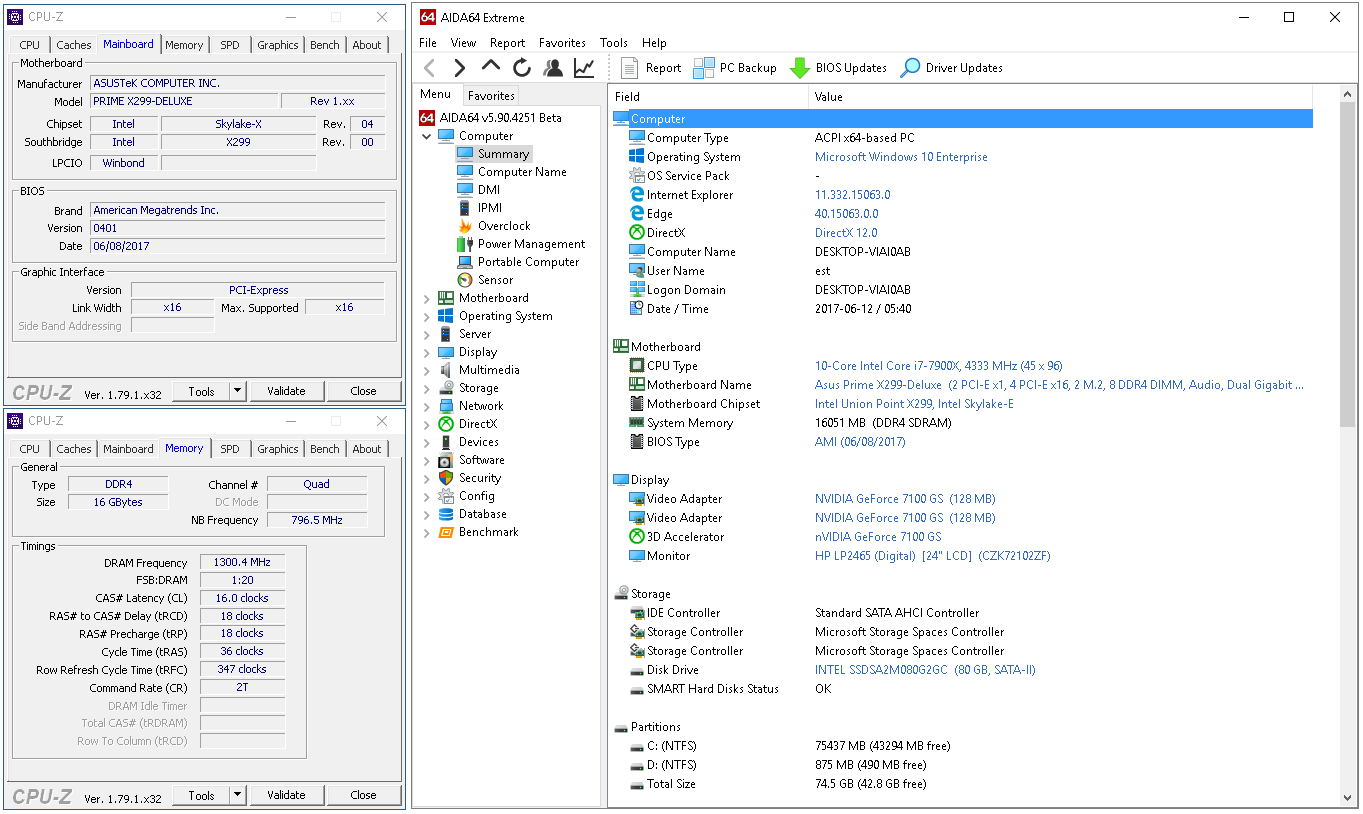Expand the Server tree node
The height and width of the screenshot is (814, 1363).
(x=427, y=334)
